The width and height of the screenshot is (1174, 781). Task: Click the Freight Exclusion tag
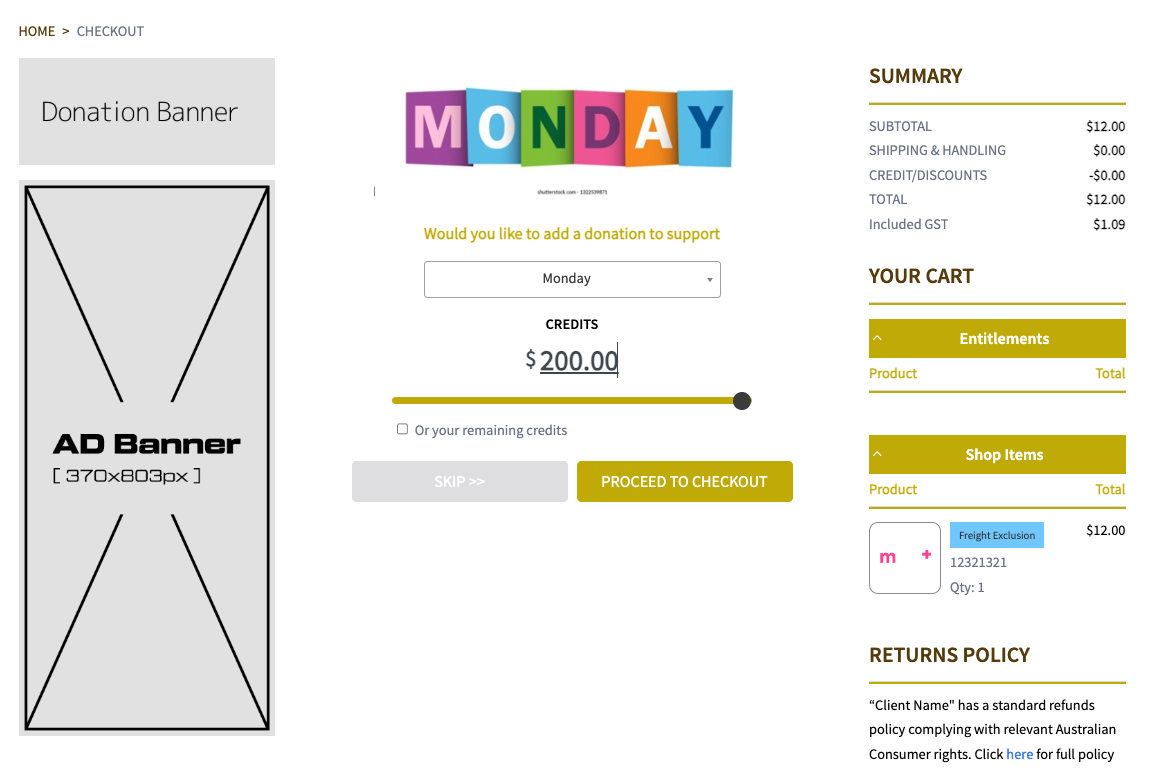click(996, 535)
